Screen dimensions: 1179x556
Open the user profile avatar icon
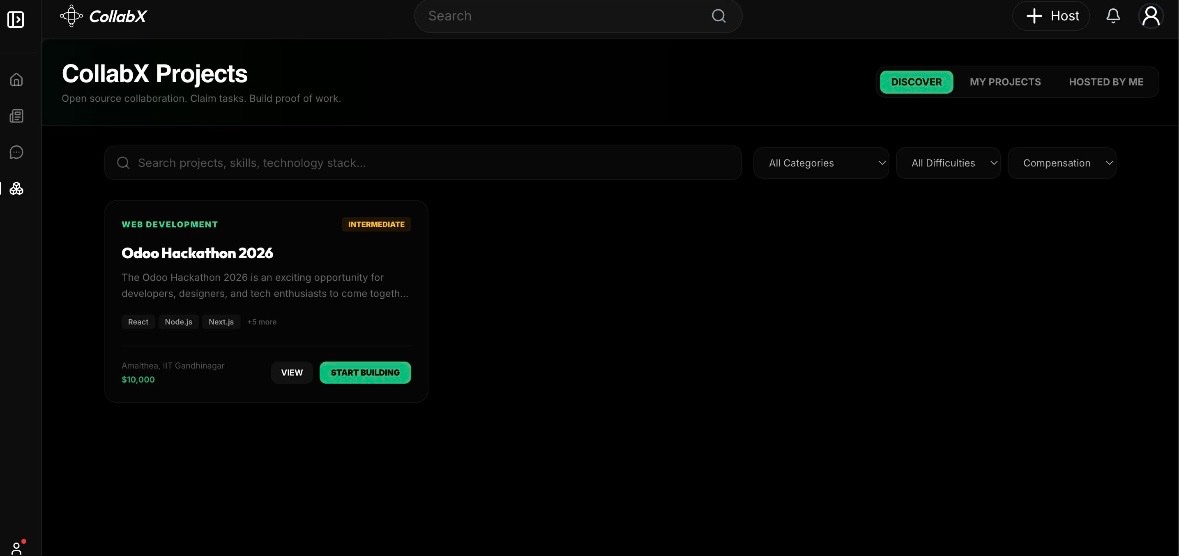(x=1151, y=16)
